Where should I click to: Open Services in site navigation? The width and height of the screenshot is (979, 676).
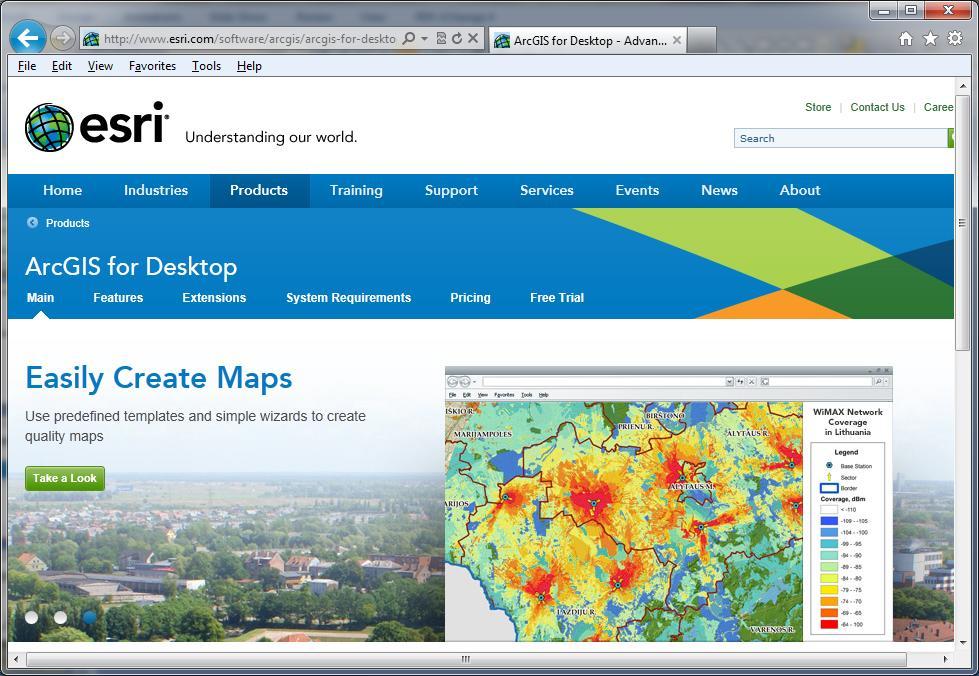[546, 190]
